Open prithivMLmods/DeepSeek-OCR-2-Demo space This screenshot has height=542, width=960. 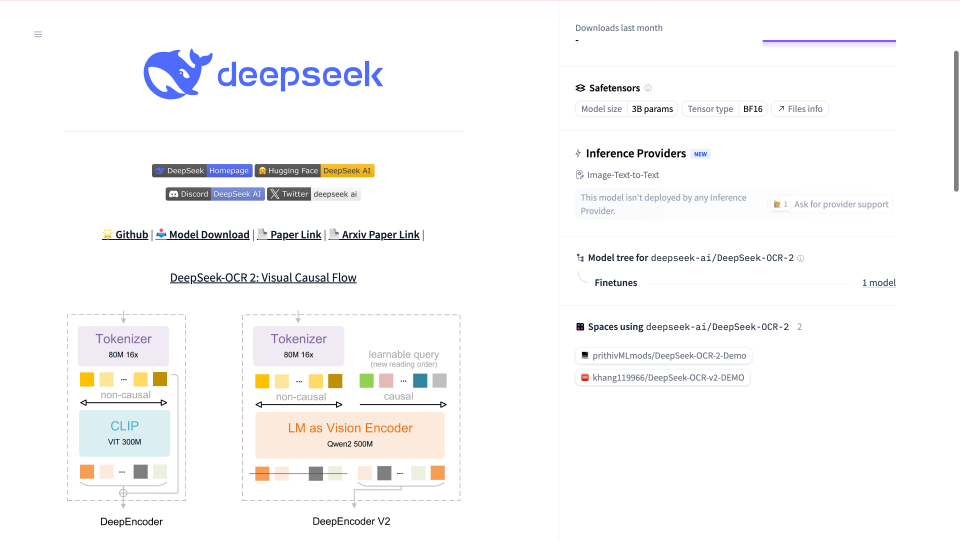(x=664, y=356)
